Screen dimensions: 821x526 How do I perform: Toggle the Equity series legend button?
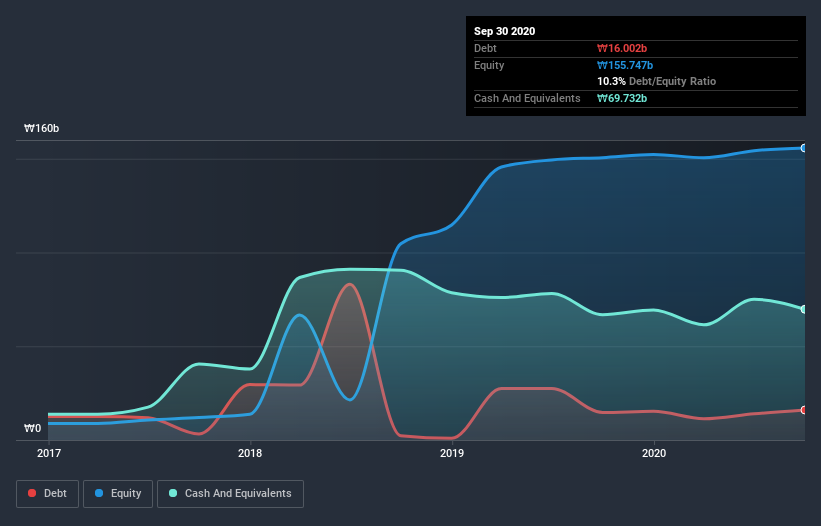[118, 494]
